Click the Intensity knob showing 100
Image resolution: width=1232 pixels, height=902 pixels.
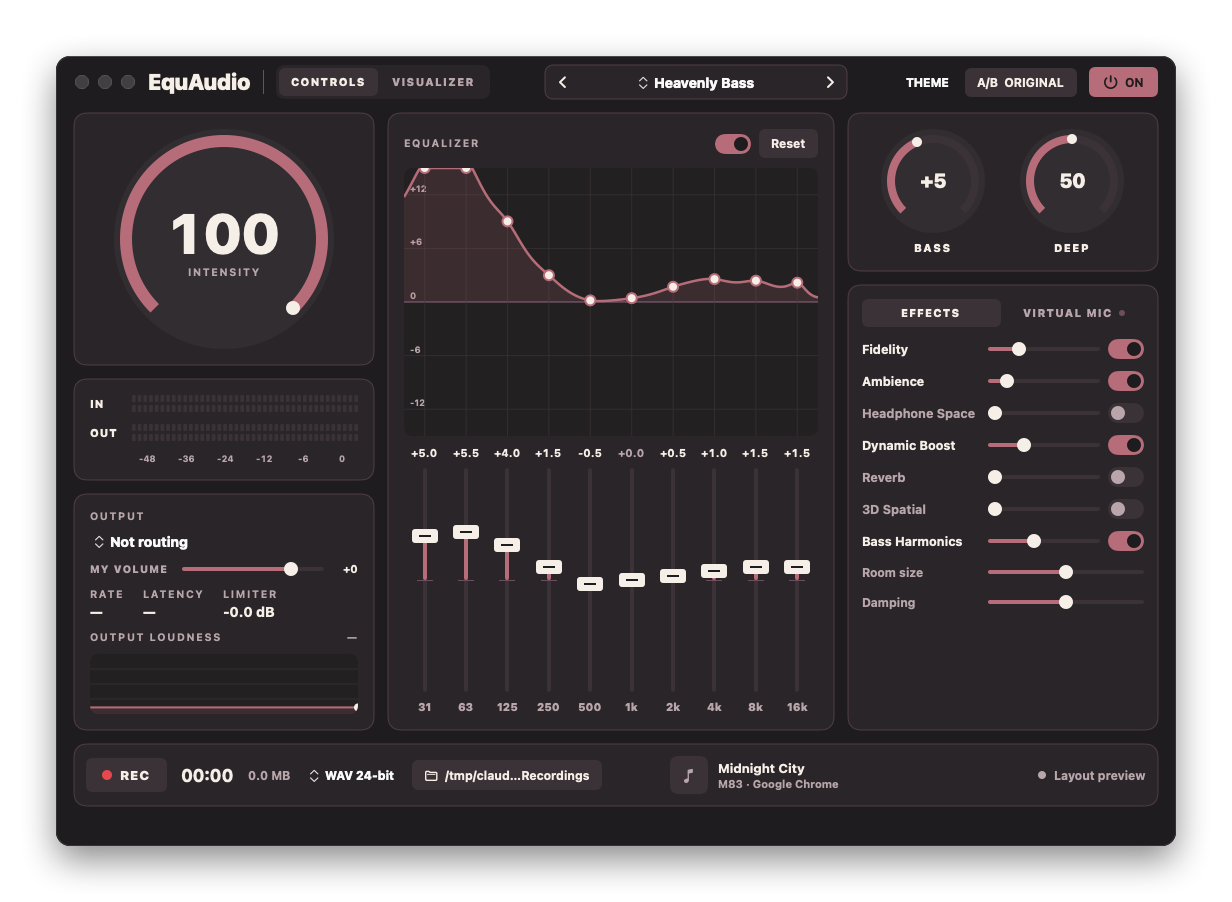coord(224,240)
